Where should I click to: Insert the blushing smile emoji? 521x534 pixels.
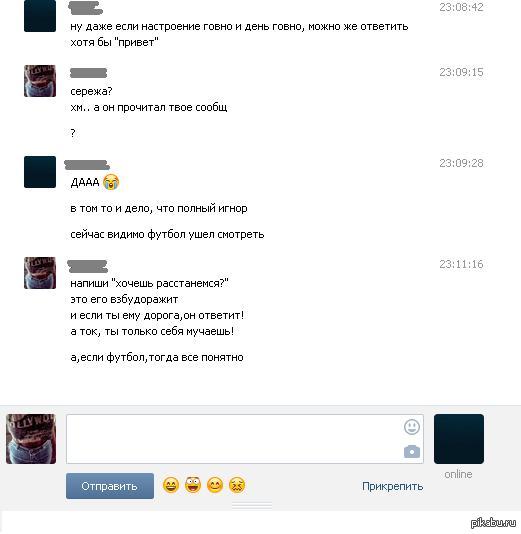coord(215,485)
